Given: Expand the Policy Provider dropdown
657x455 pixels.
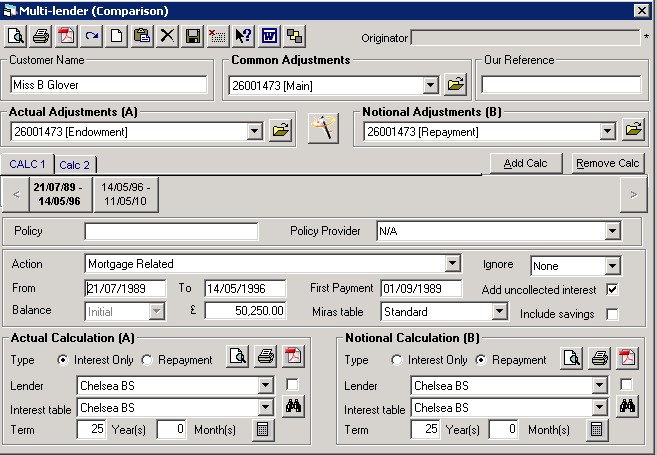Looking at the screenshot, I should 612,232.
